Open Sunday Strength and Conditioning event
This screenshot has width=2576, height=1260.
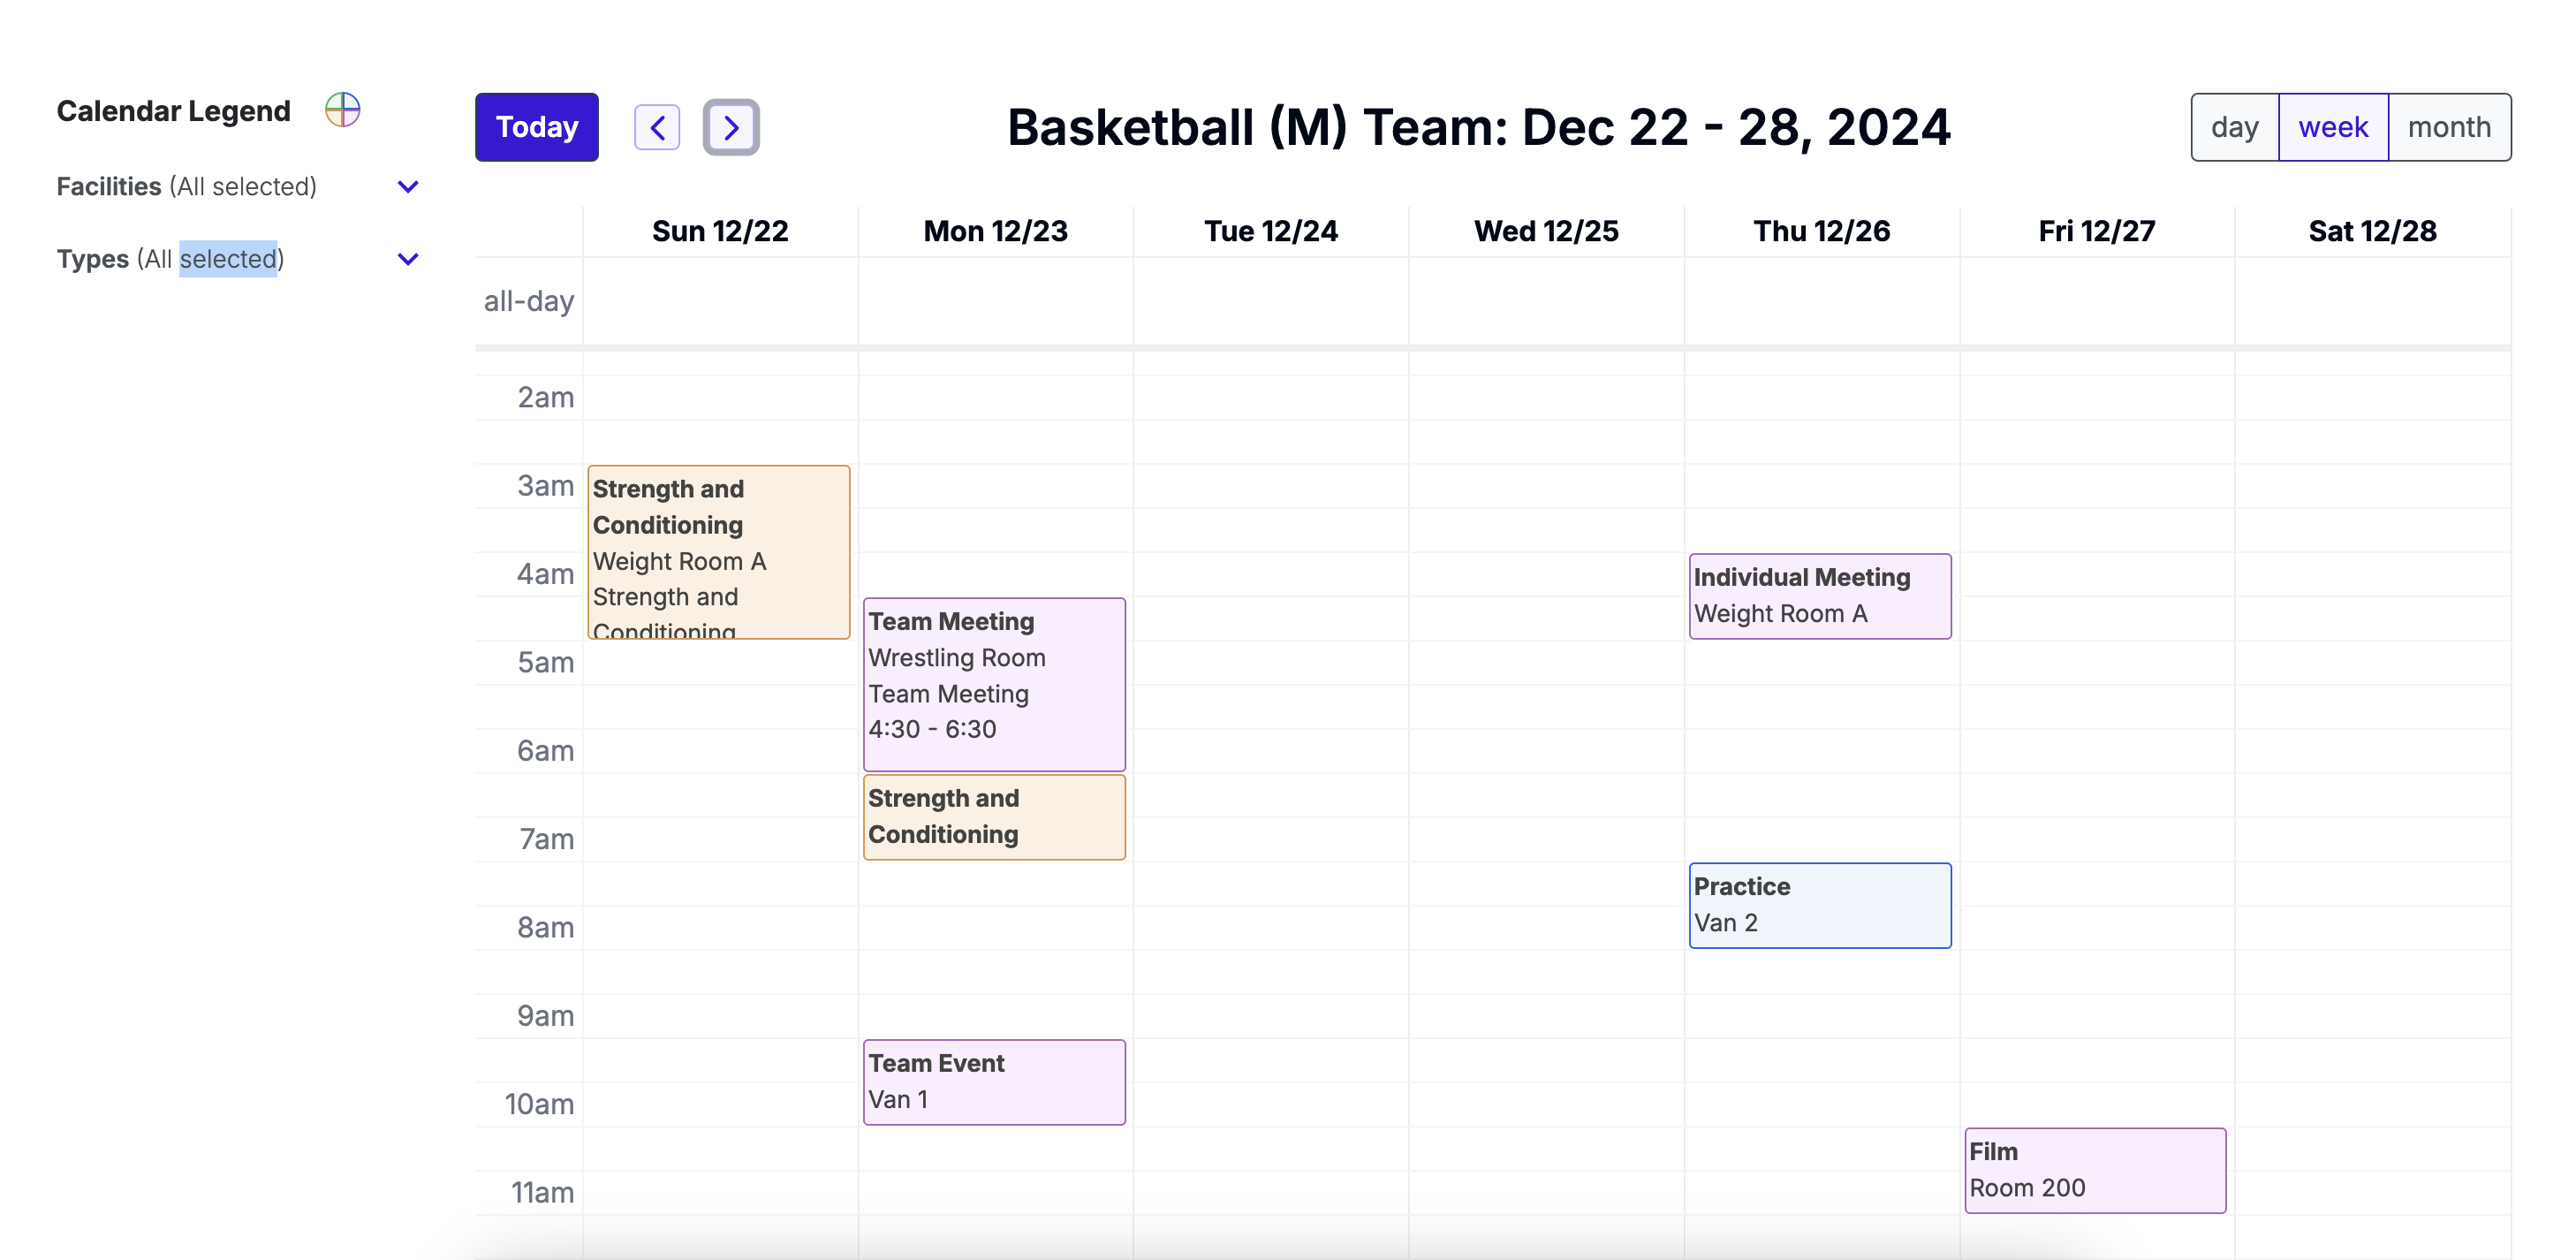[x=719, y=552]
